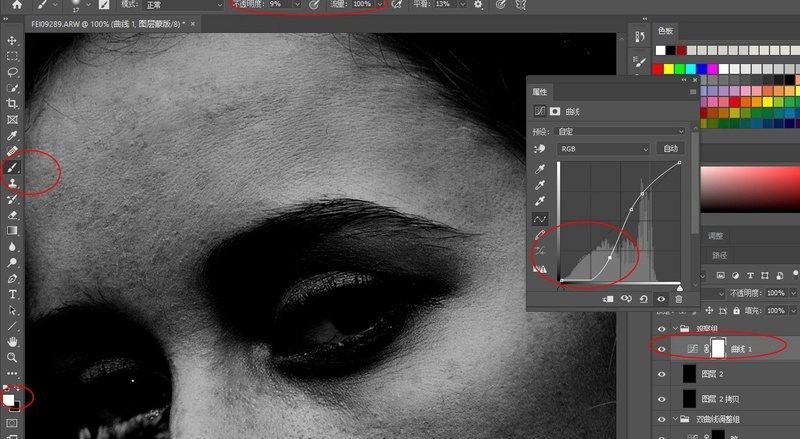Image resolution: width=800 pixels, height=439 pixels.
Task: Click the 自动 Auto button
Action: [670, 149]
